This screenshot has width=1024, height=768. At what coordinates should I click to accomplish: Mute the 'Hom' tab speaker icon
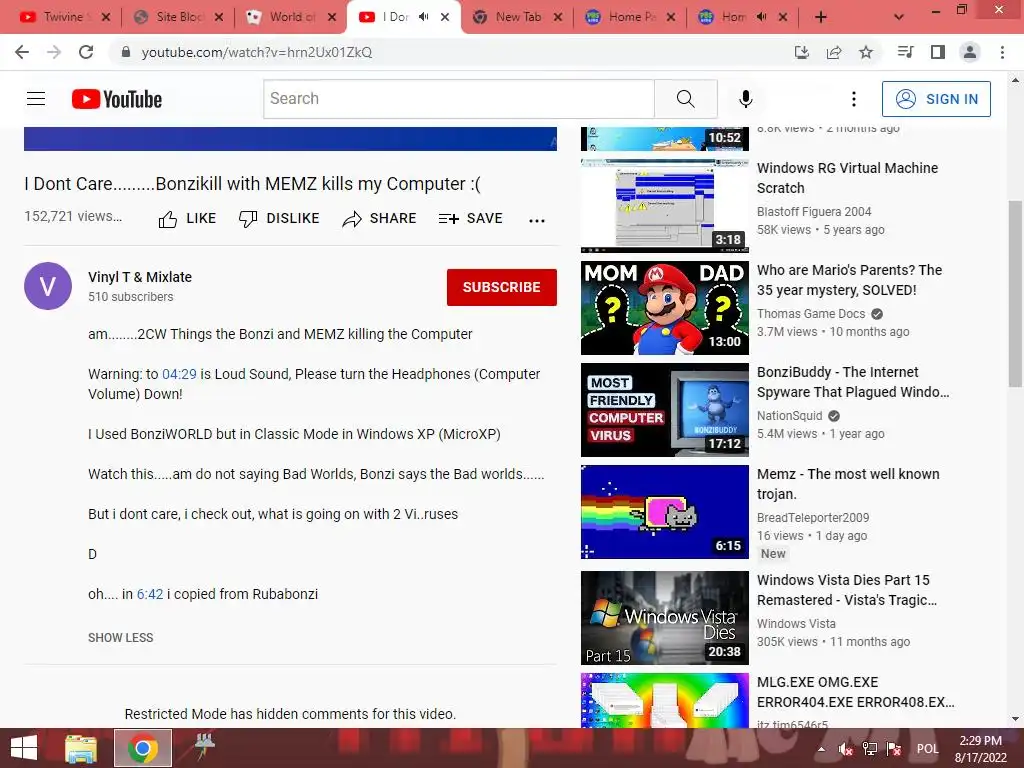[x=761, y=17]
